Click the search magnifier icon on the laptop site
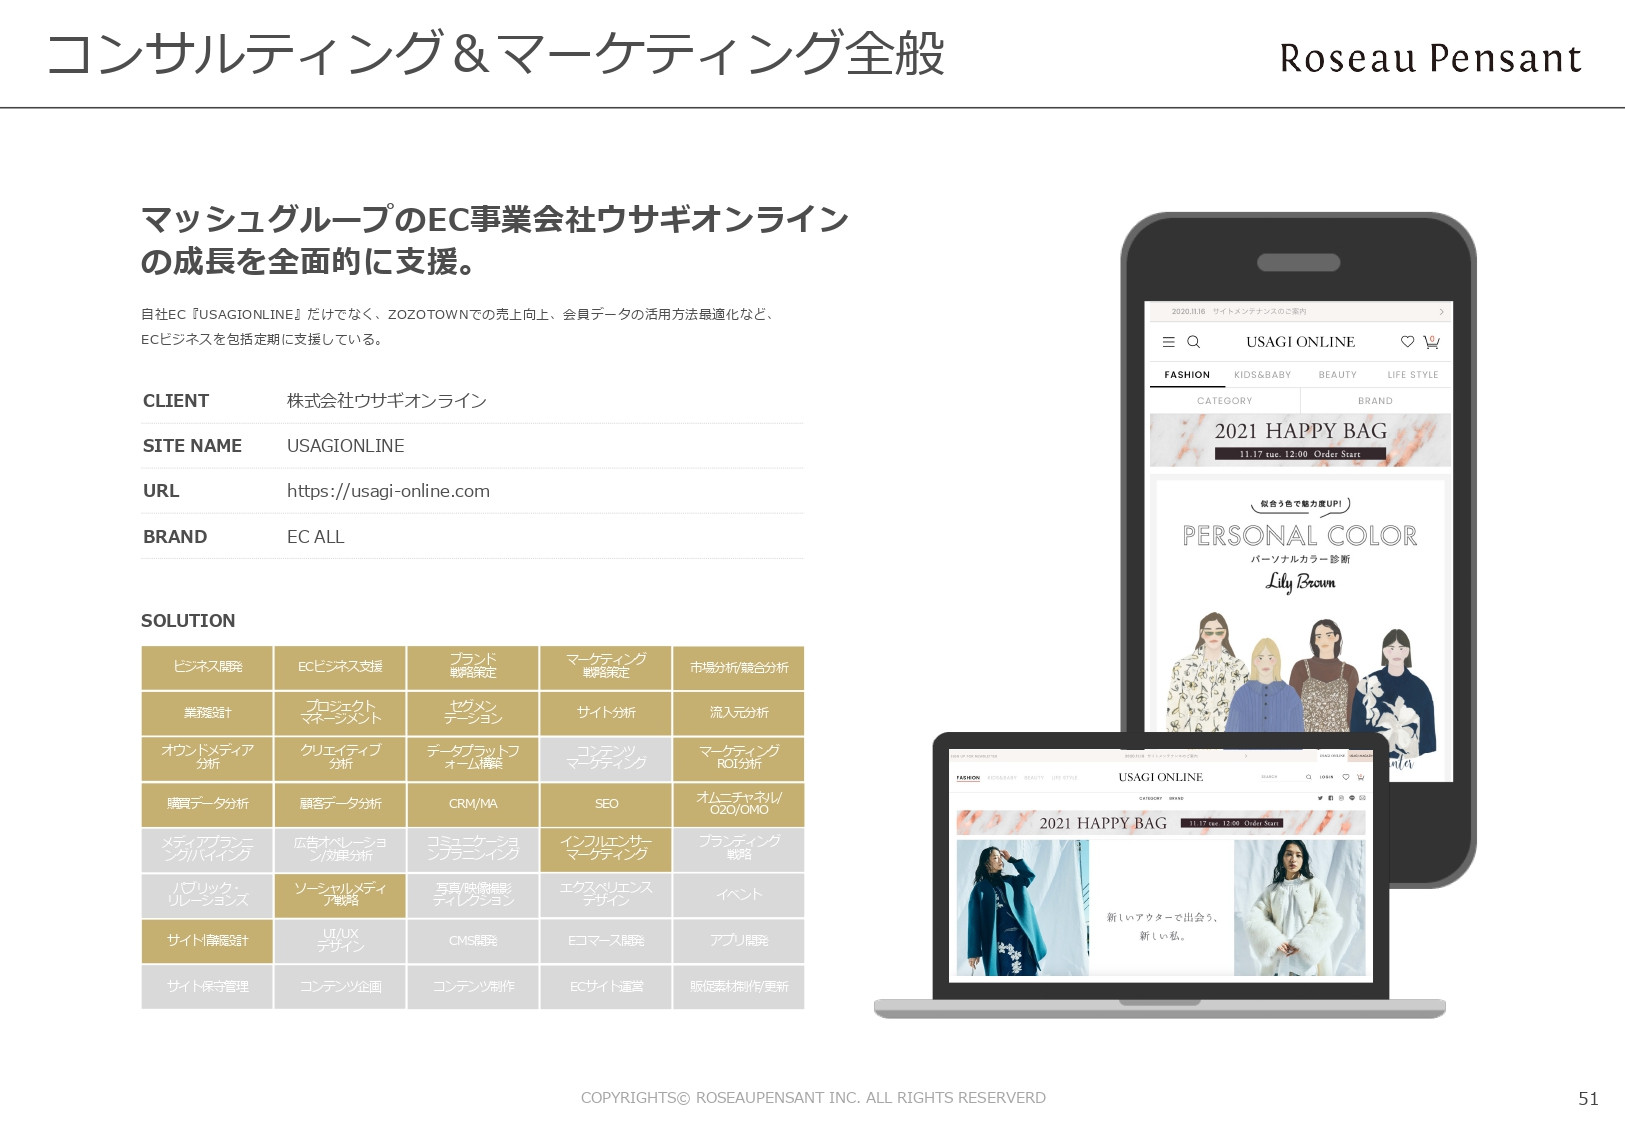Image resolution: width=1625 pixels, height=1125 pixels. (1308, 777)
